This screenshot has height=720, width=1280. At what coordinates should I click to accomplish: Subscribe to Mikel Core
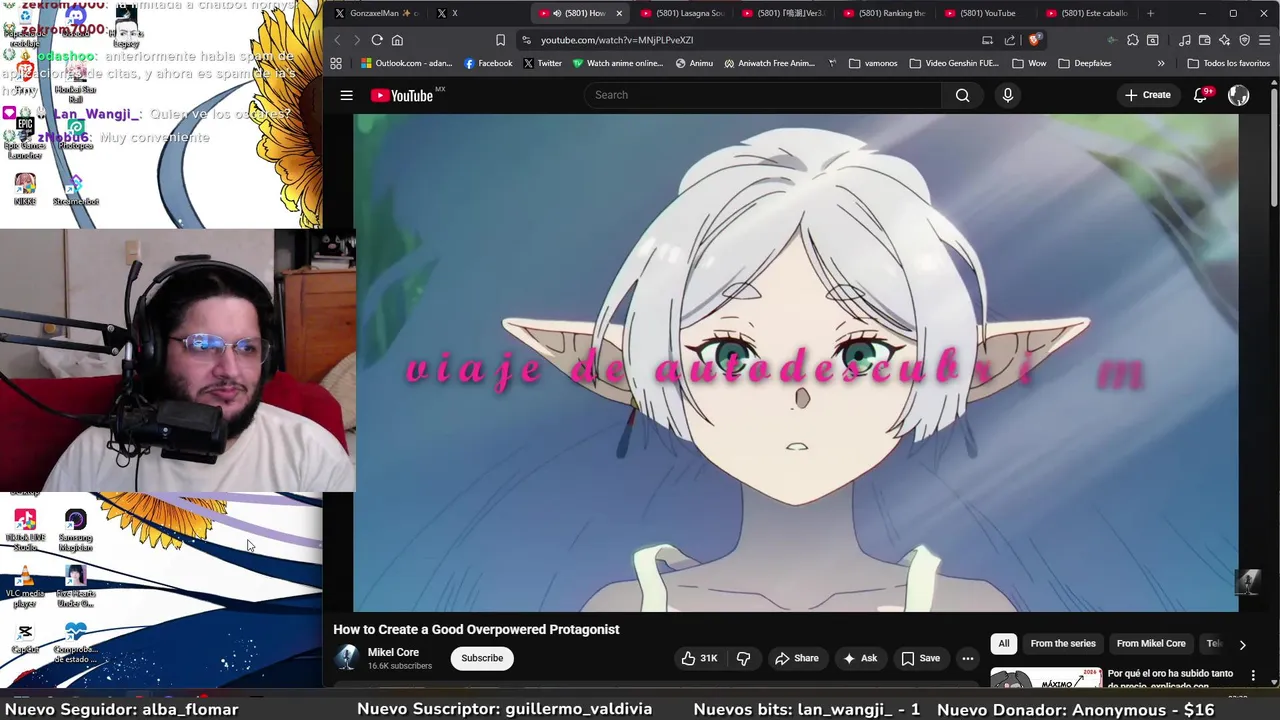point(482,658)
